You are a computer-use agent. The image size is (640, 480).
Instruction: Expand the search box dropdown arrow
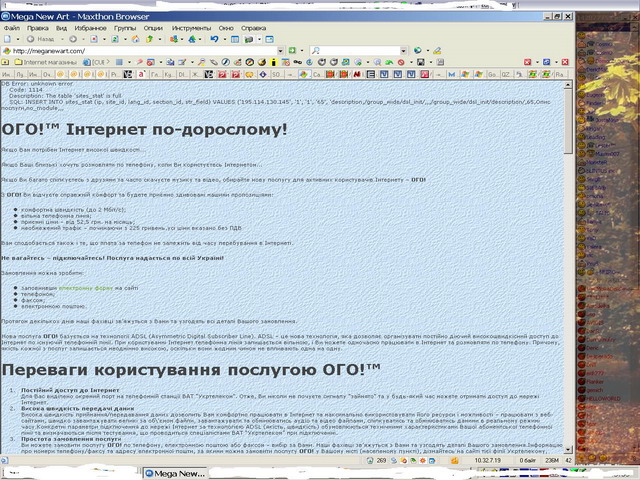point(403,51)
